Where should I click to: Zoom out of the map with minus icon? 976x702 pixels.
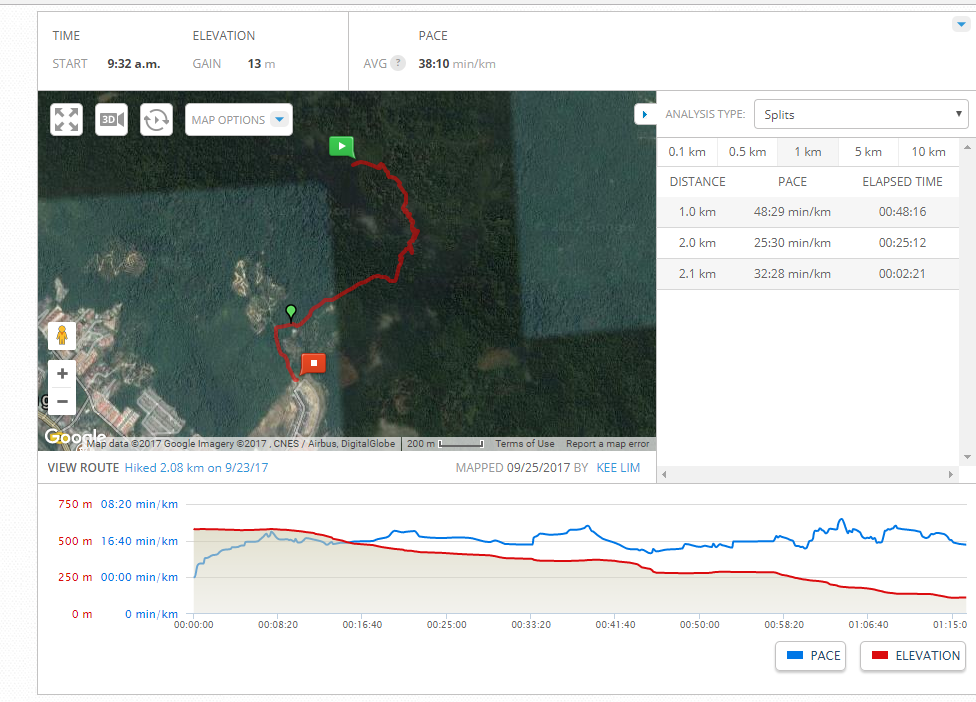point(61,401)
